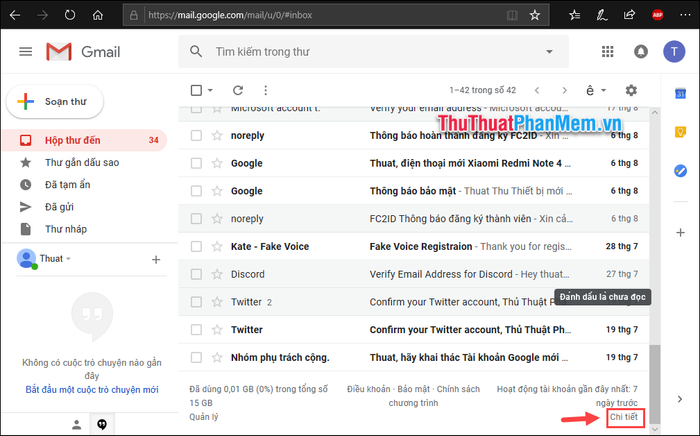
Task: Bookmark this page with the star icon
Action: [534, 15]
